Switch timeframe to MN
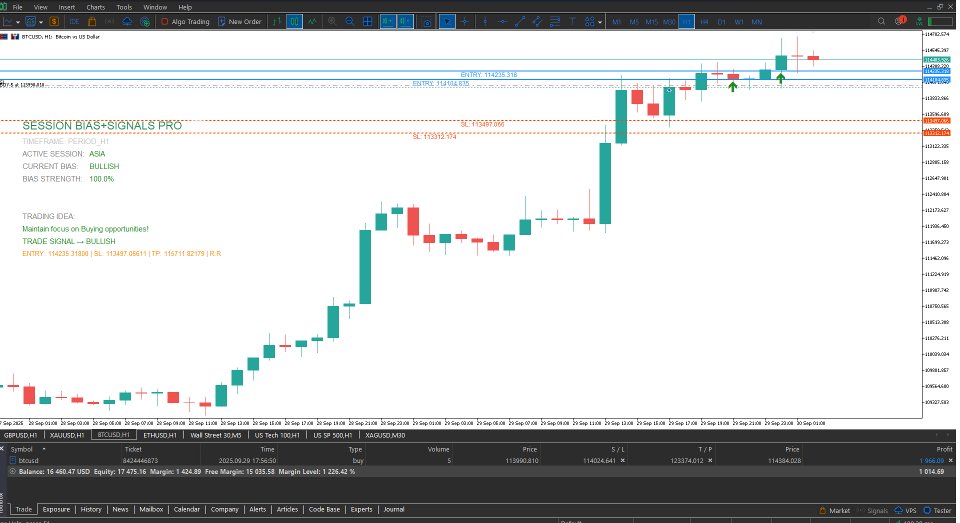 tap(757, 21)
